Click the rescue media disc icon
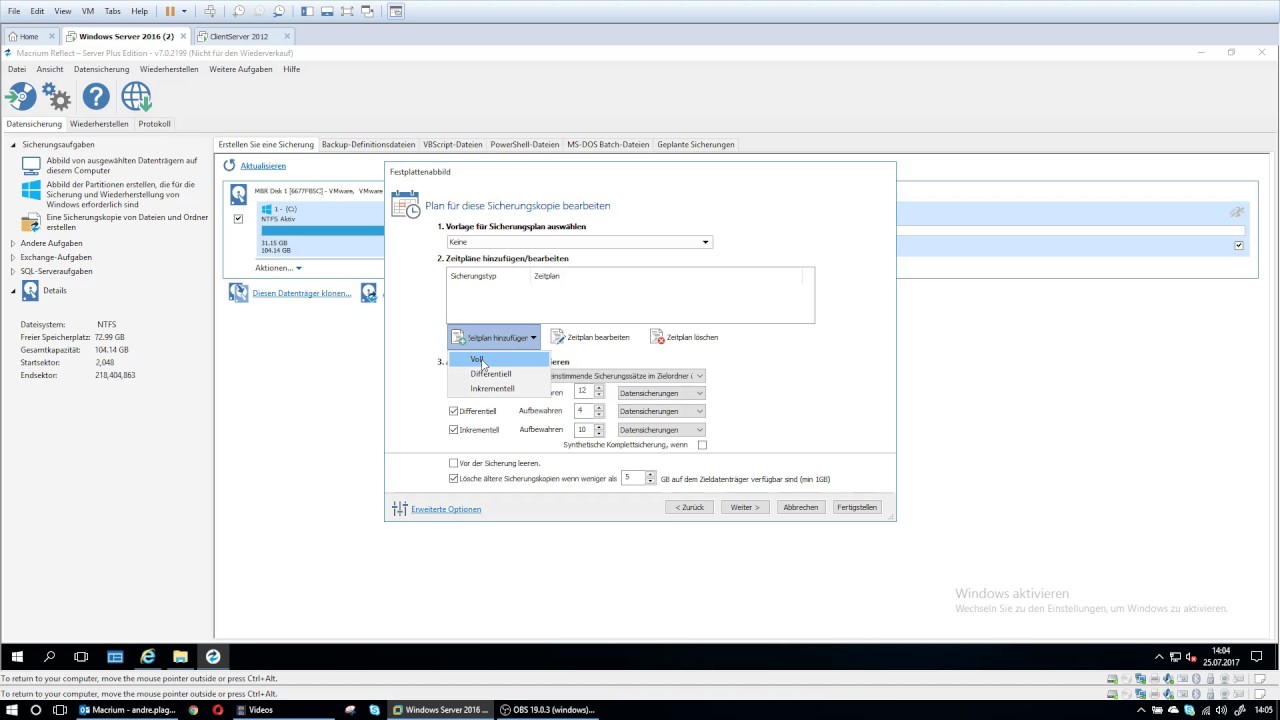Image resolution: width=1280 pixels, height=720 pixels. coord(20,97)
